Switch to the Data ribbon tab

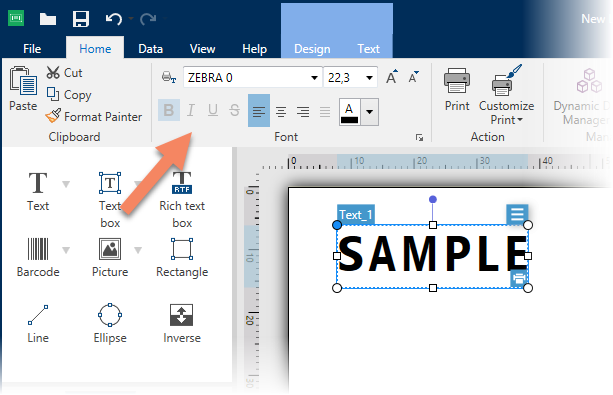[x=151, y=49]
